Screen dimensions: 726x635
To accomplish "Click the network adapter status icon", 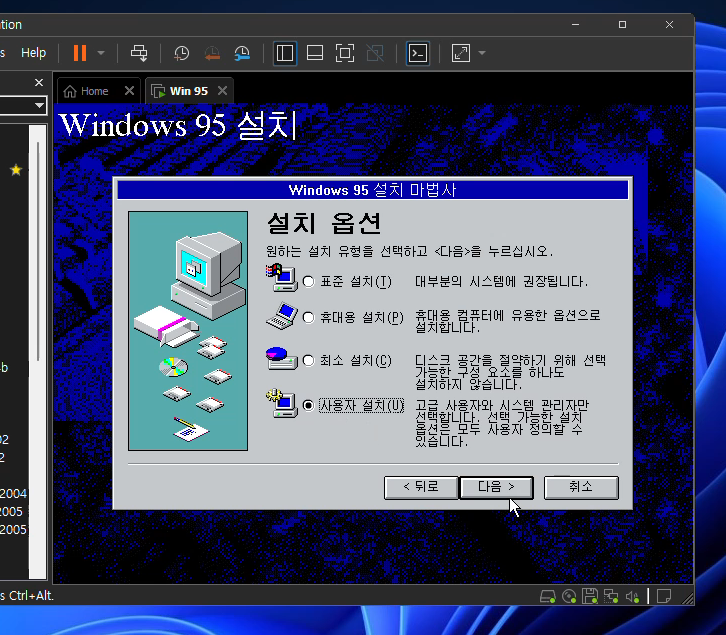I will 611,597.
